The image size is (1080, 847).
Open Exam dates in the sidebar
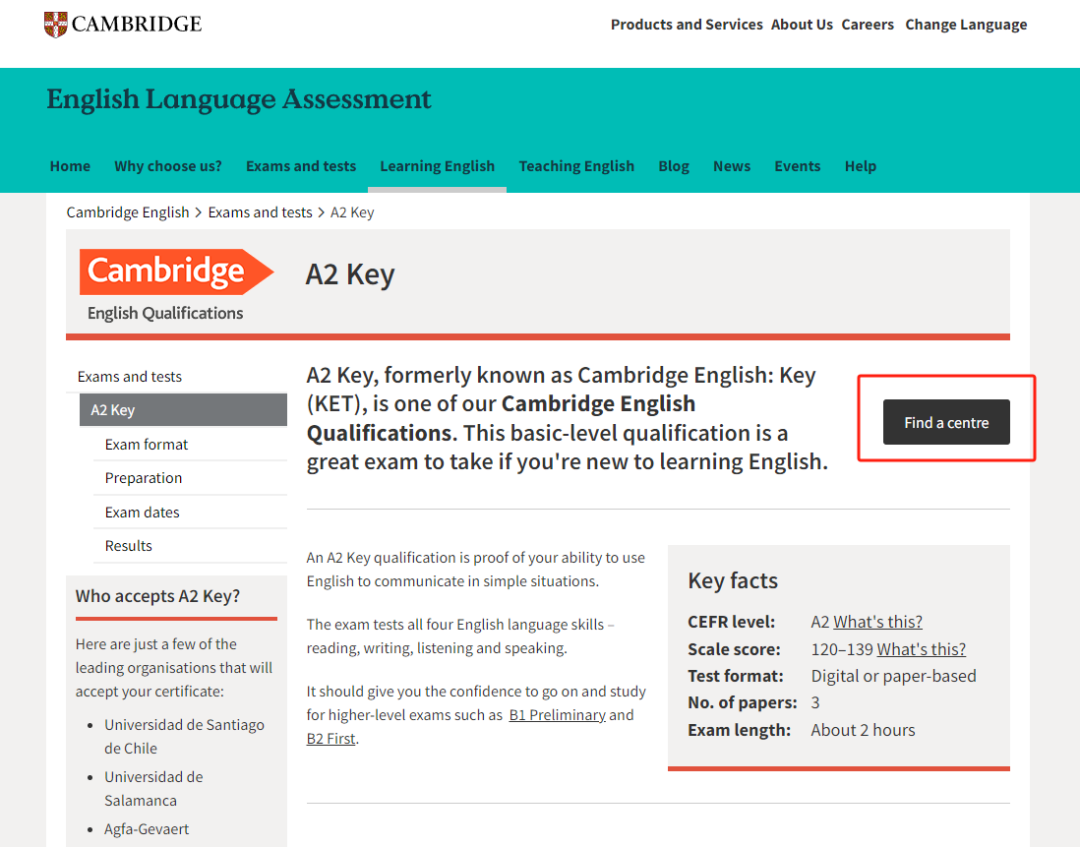click(x=142, y=512)
